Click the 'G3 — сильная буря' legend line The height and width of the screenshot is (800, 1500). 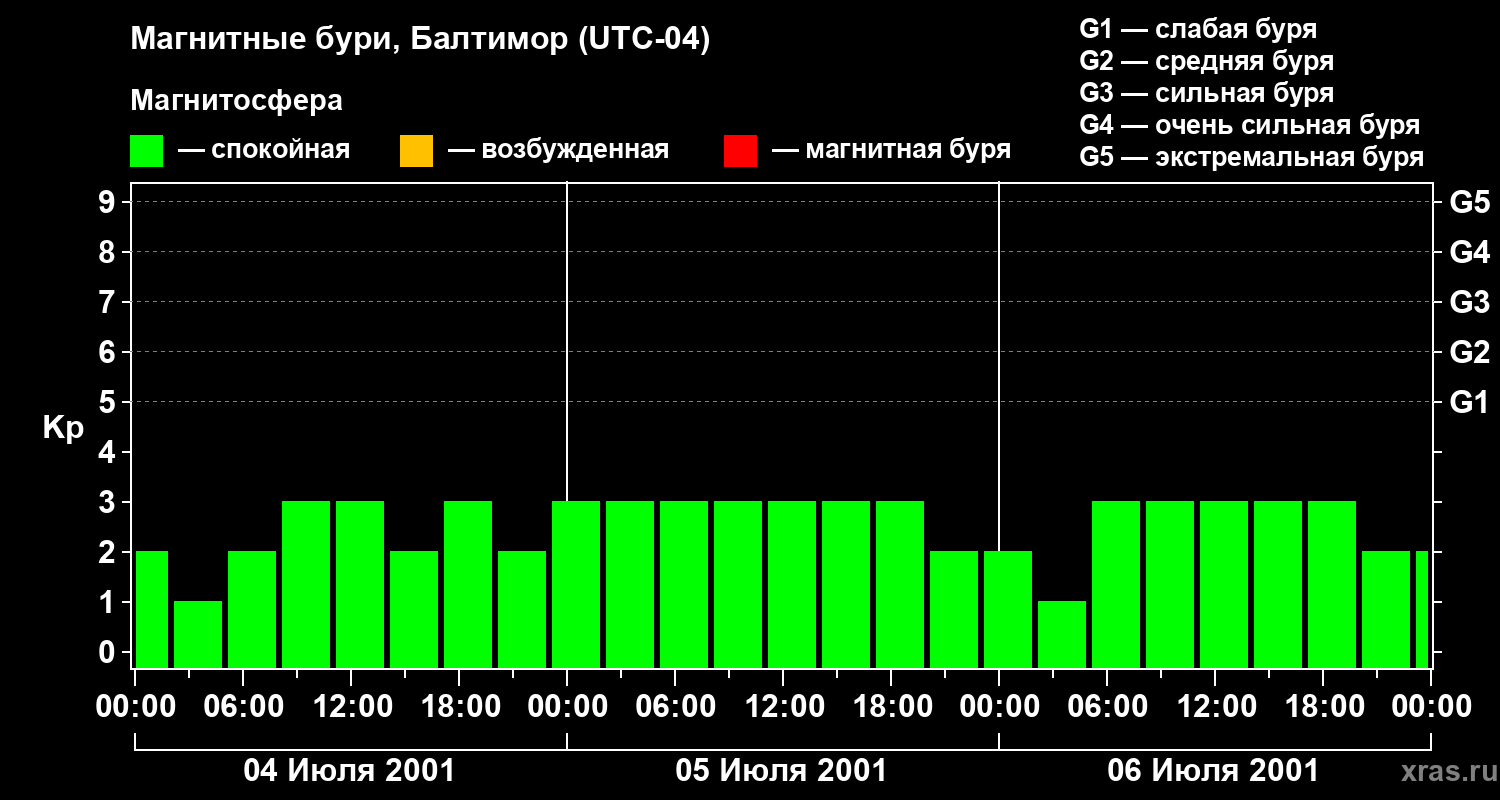(1207, 93)
